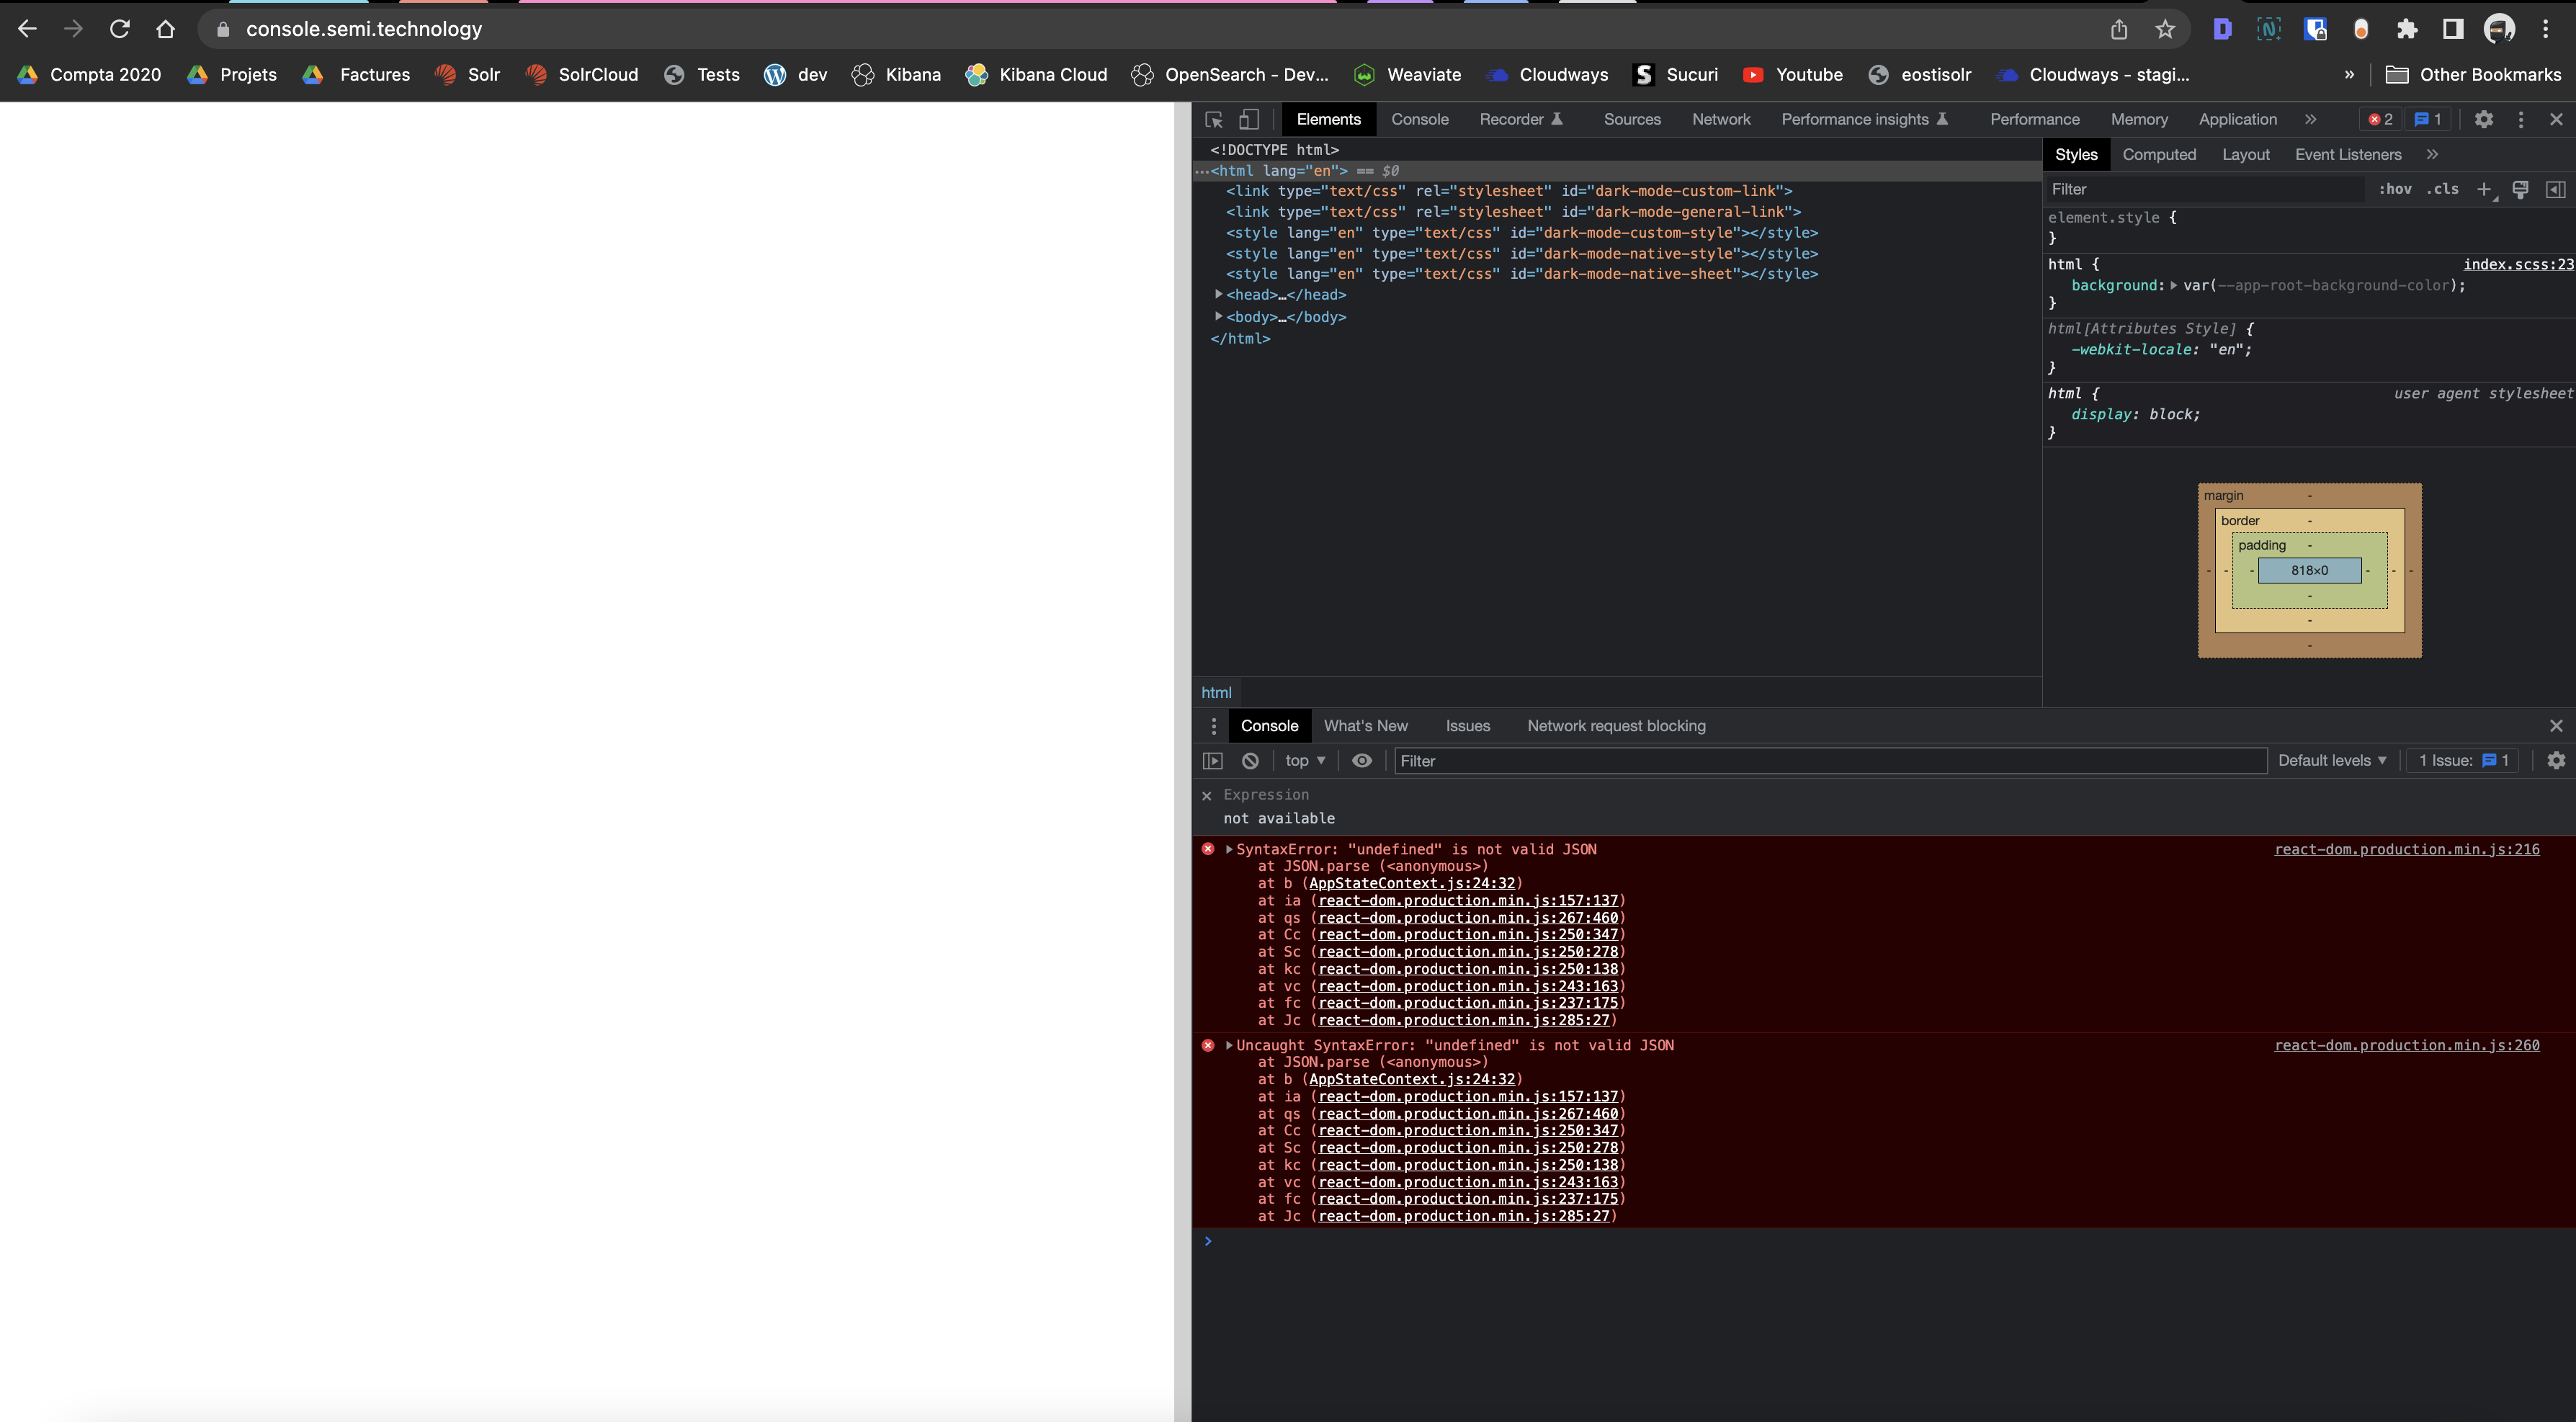Toggle element state with :hov
The height and width of the screenshot is (1422, 2576).
tap(2396, 189)
